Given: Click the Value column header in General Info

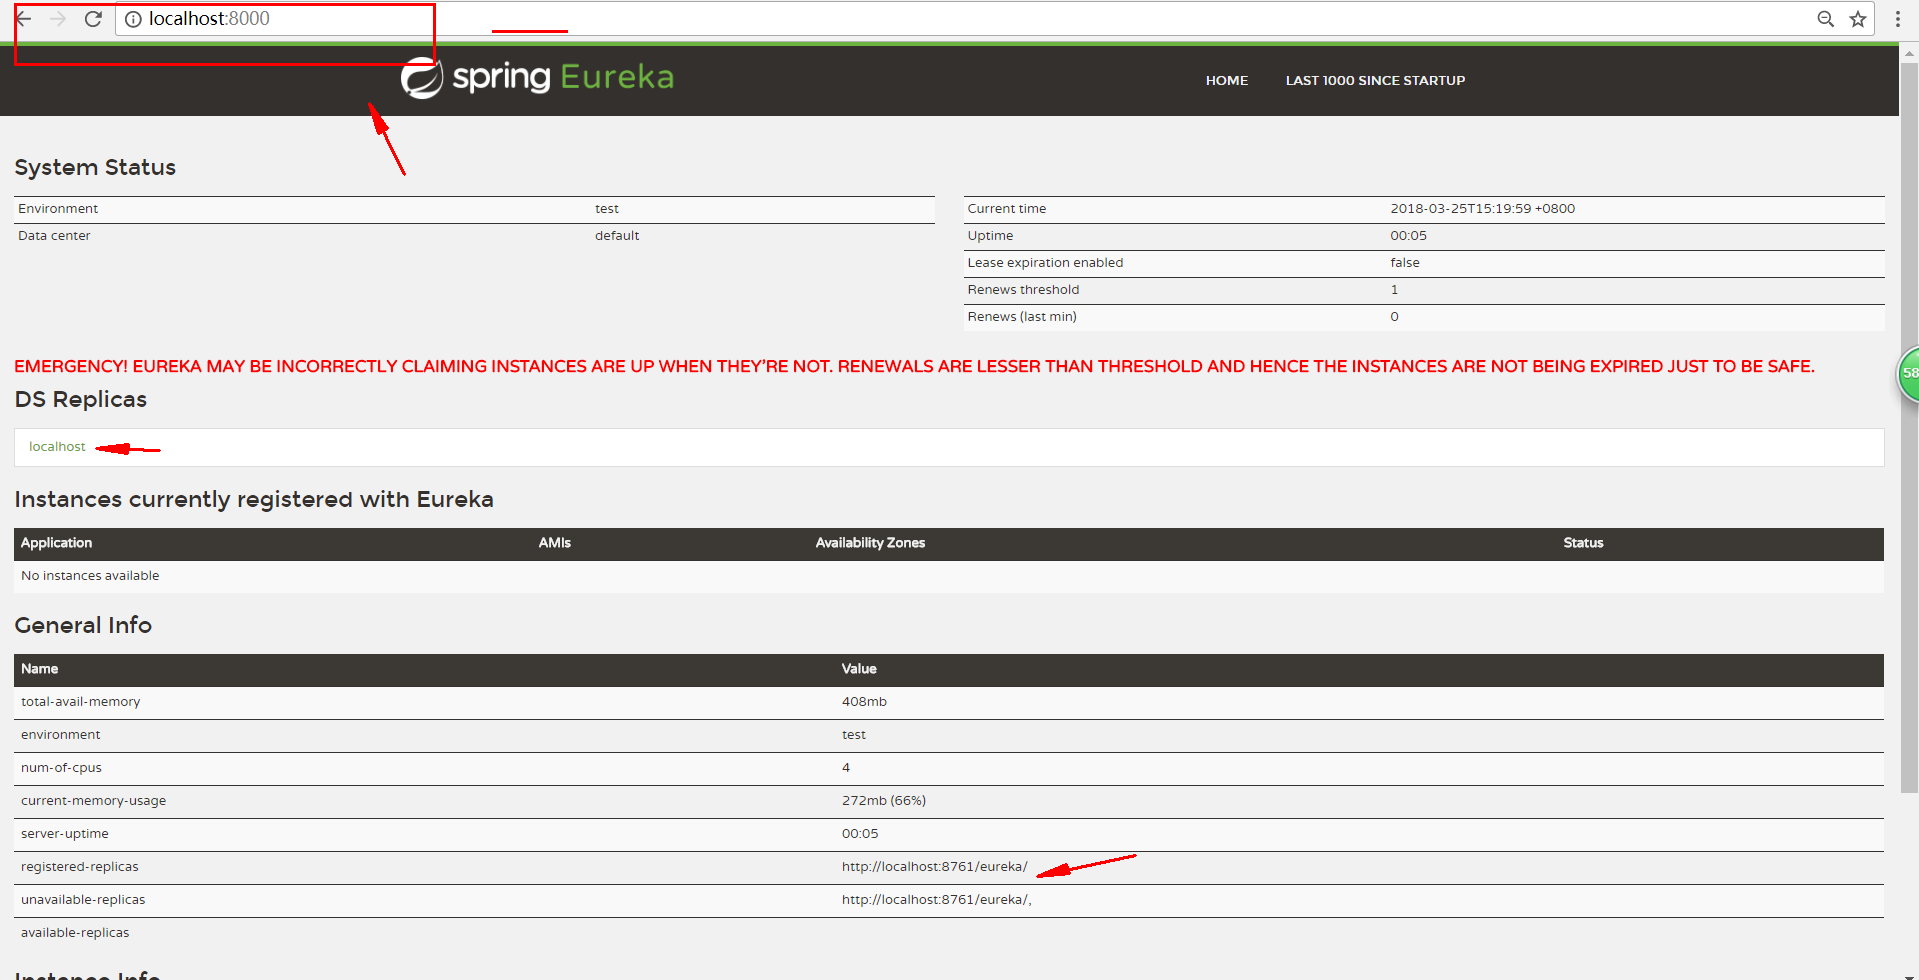Looking at the screenshot, I should tap(859, 669).
